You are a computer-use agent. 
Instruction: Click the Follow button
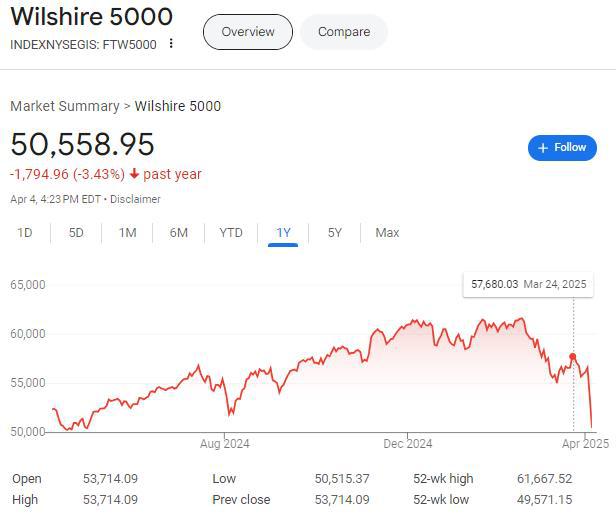click(562, 148)
